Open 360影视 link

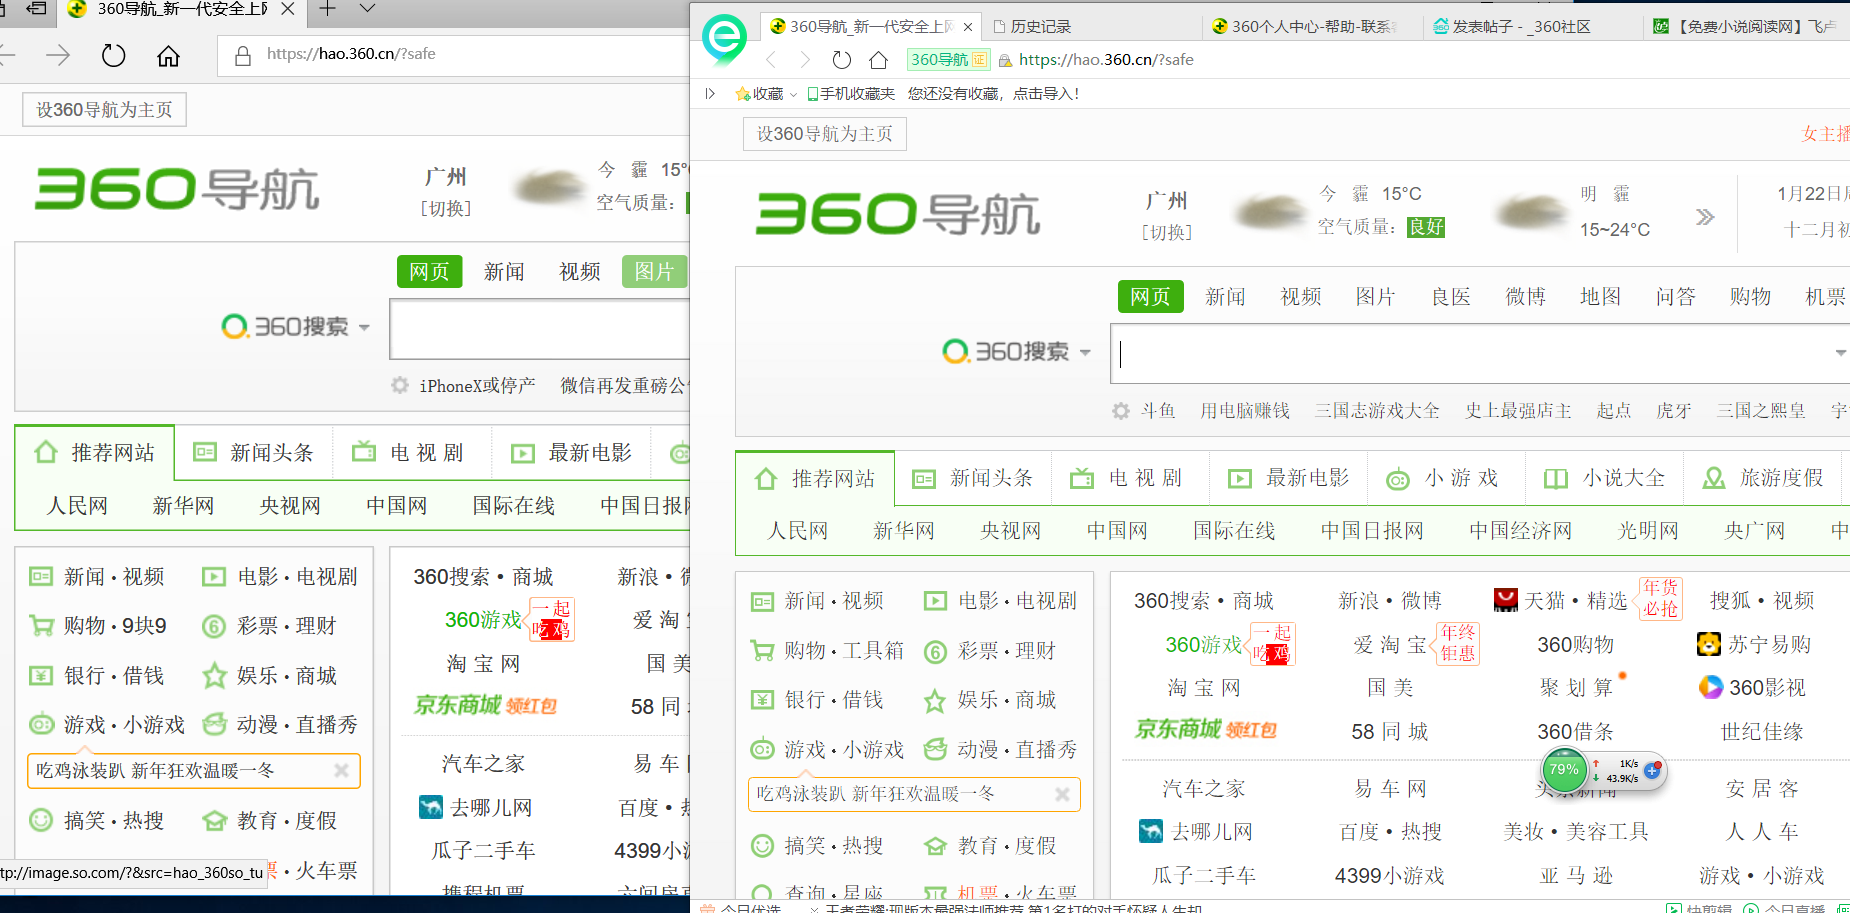(x=1751, y=688)
